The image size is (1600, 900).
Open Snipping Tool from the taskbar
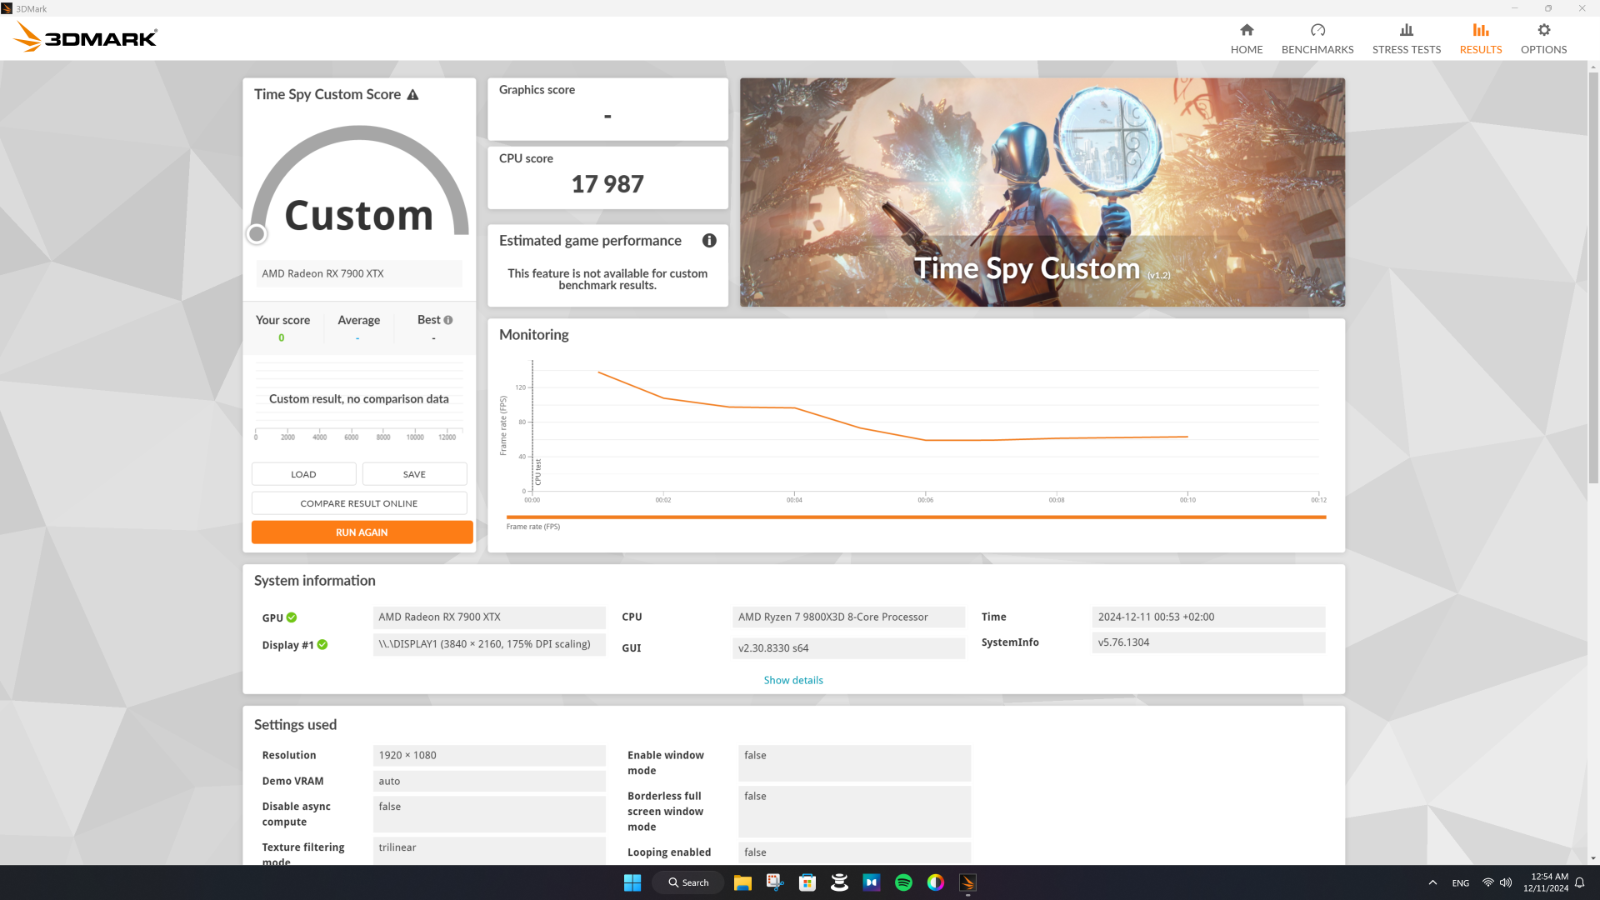[x=774, y=882]
